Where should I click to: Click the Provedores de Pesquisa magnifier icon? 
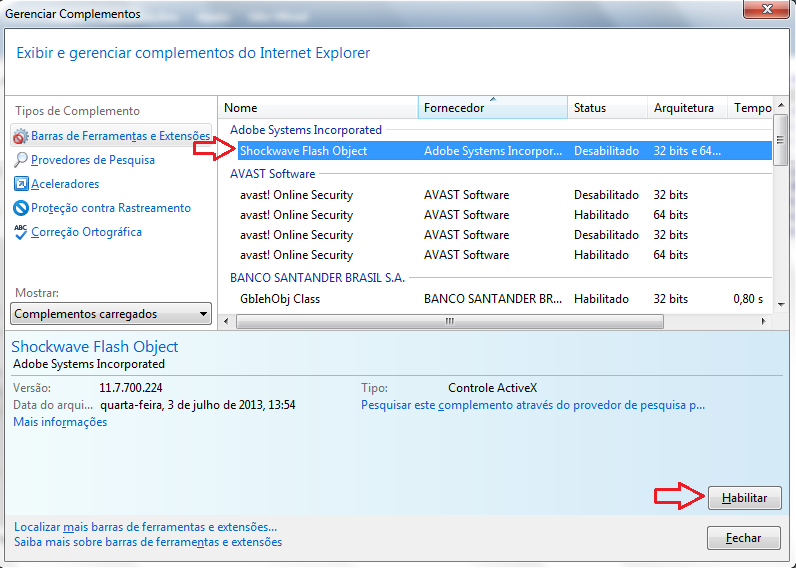pos(20,160)
